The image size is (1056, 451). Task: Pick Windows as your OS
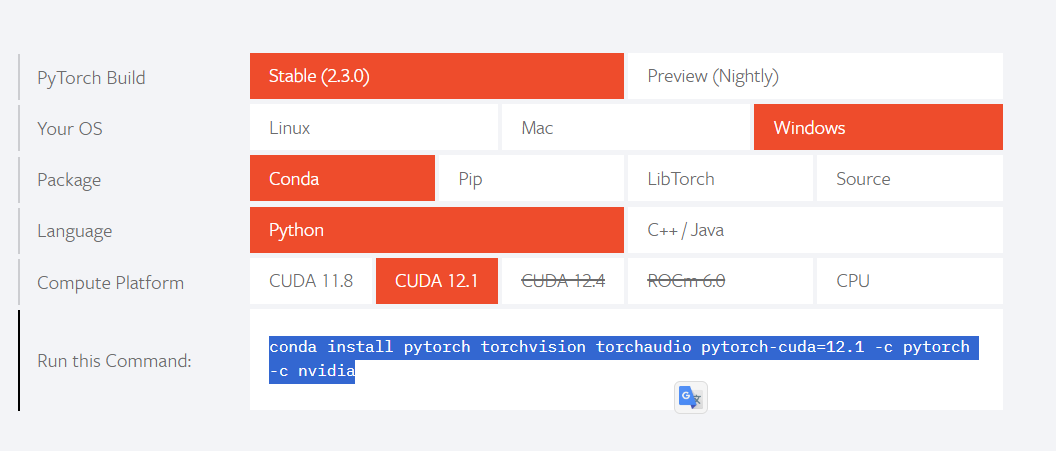point(878,127)
